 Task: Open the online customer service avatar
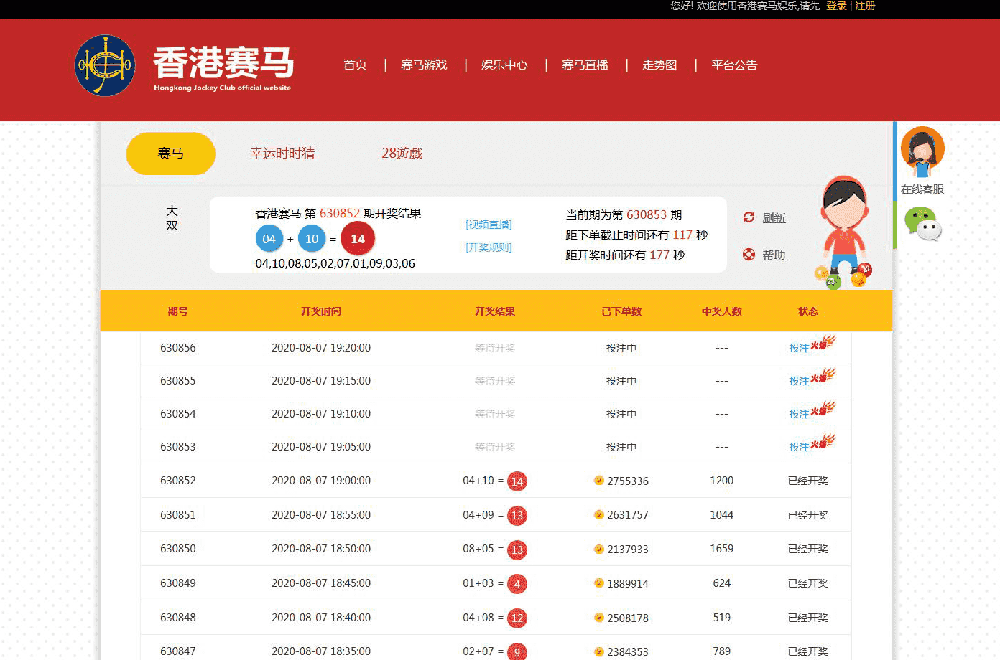pos(922,151)
